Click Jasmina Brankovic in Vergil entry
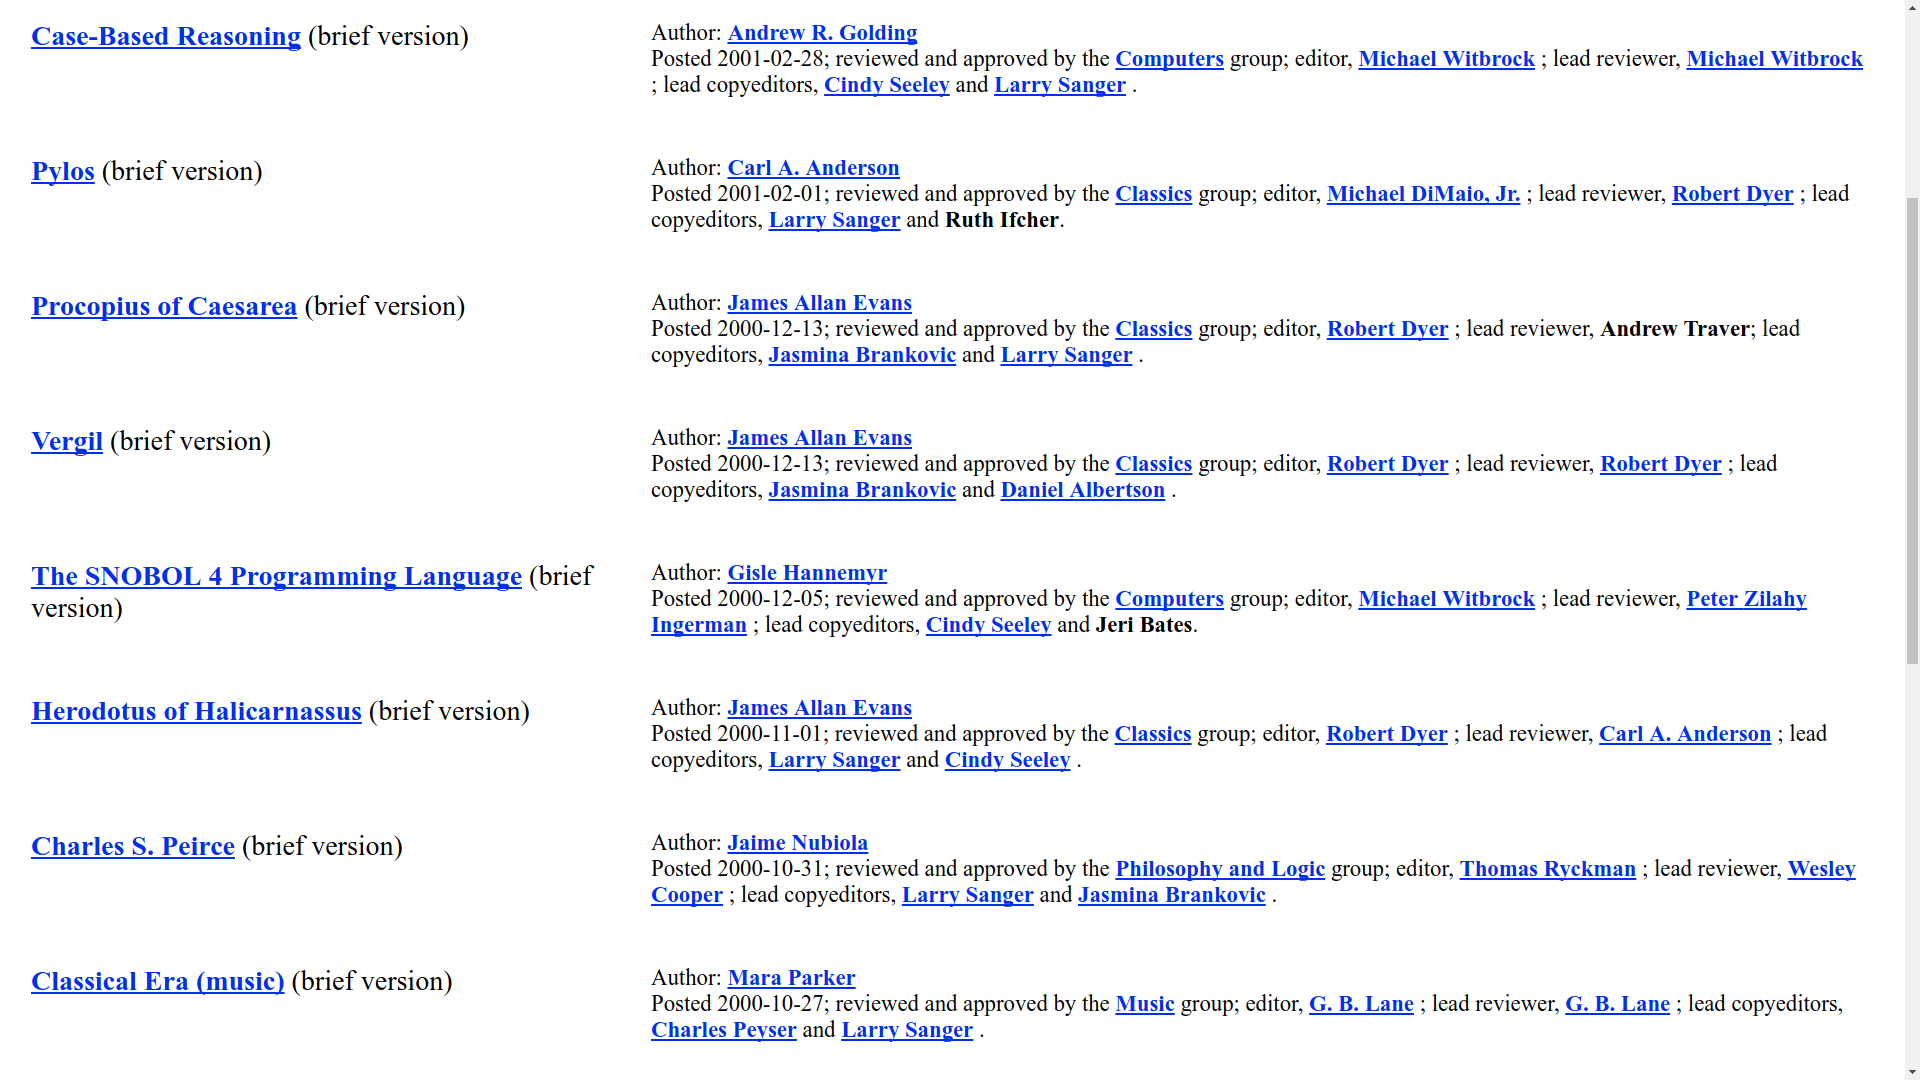 862,490
